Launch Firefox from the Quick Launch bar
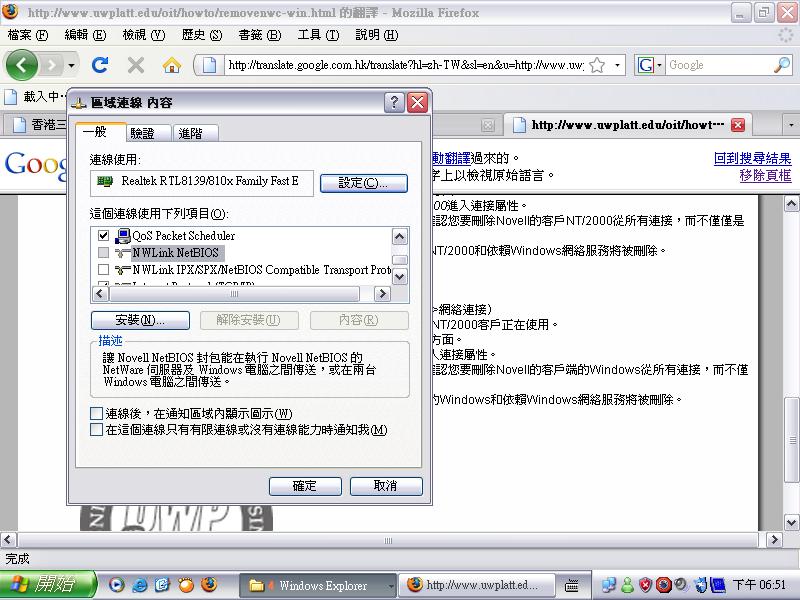 209,585
